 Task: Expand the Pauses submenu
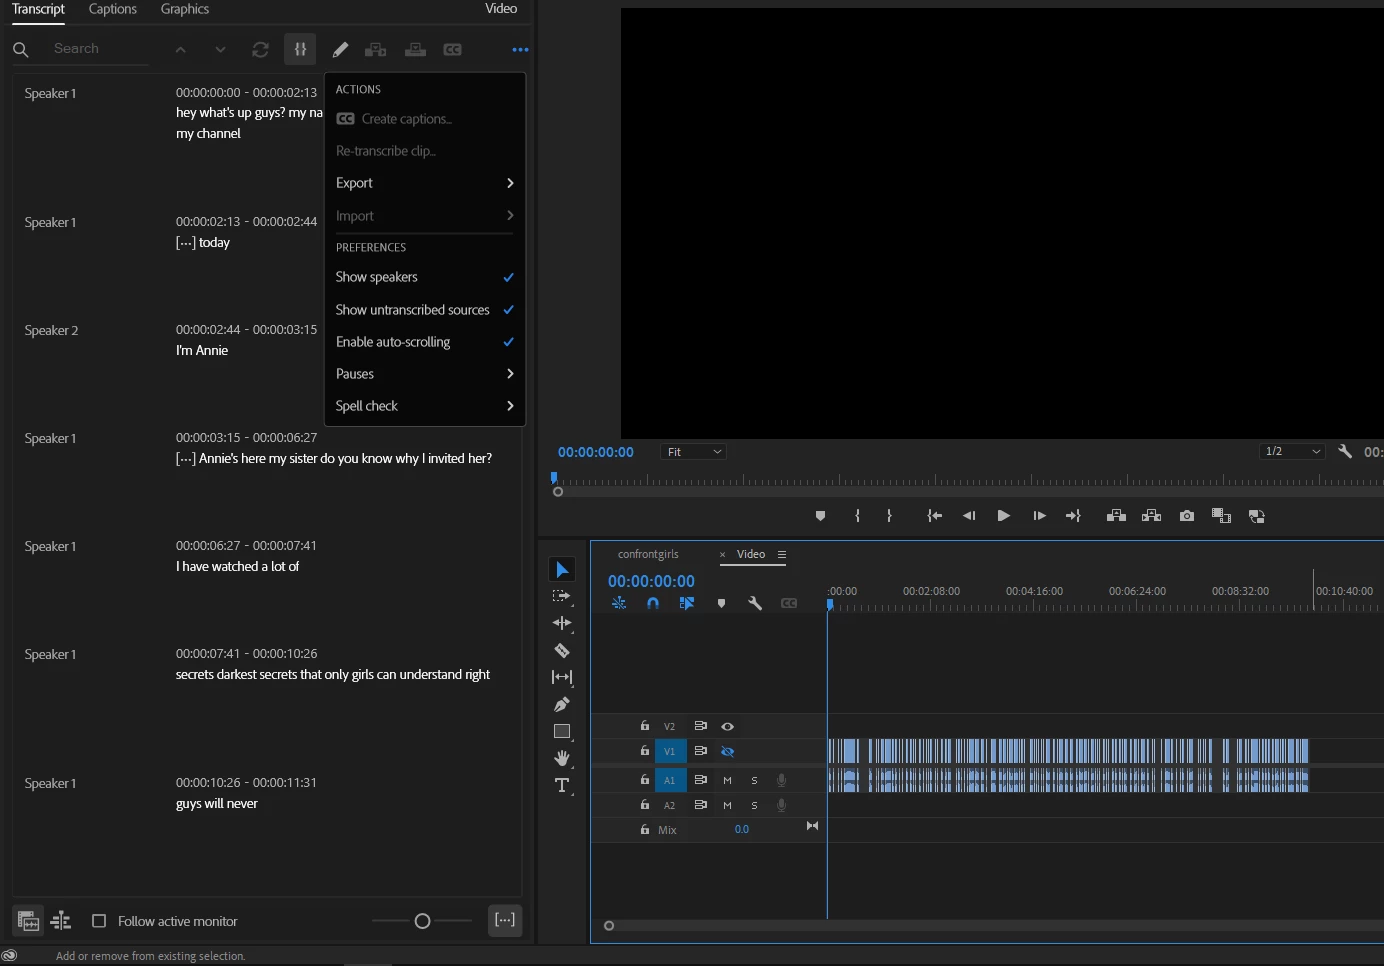pos(424,374)
